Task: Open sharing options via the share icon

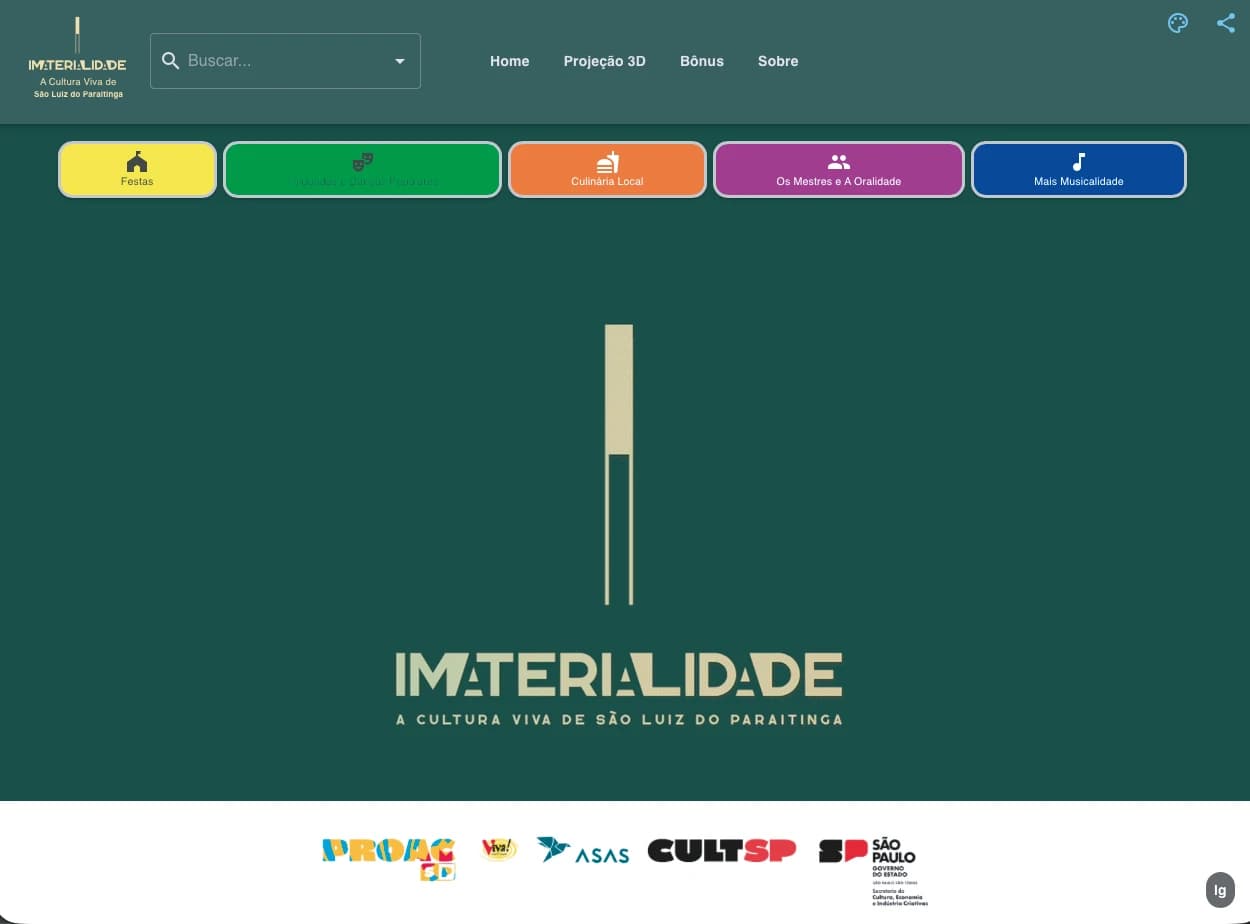Action: coord(1225,22)
